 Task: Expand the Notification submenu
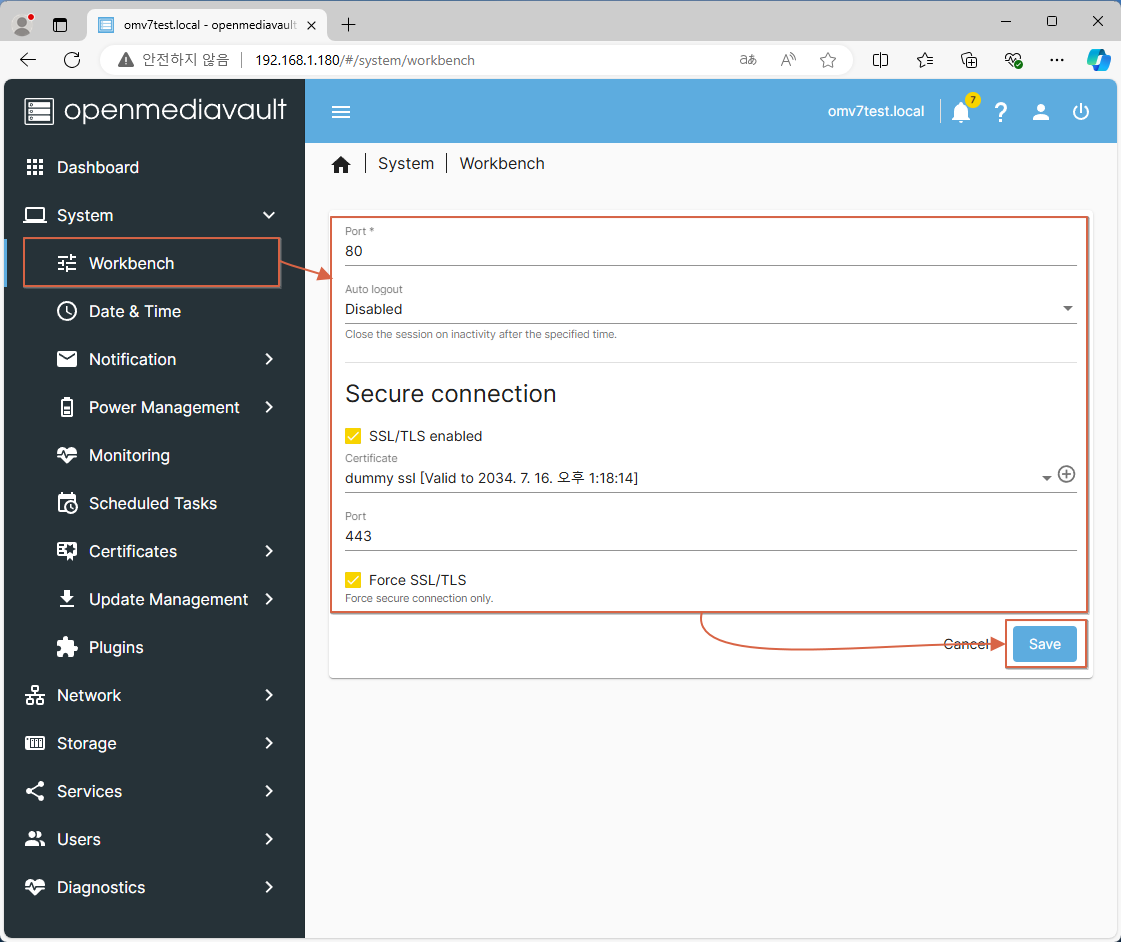(x=269, y=360)
